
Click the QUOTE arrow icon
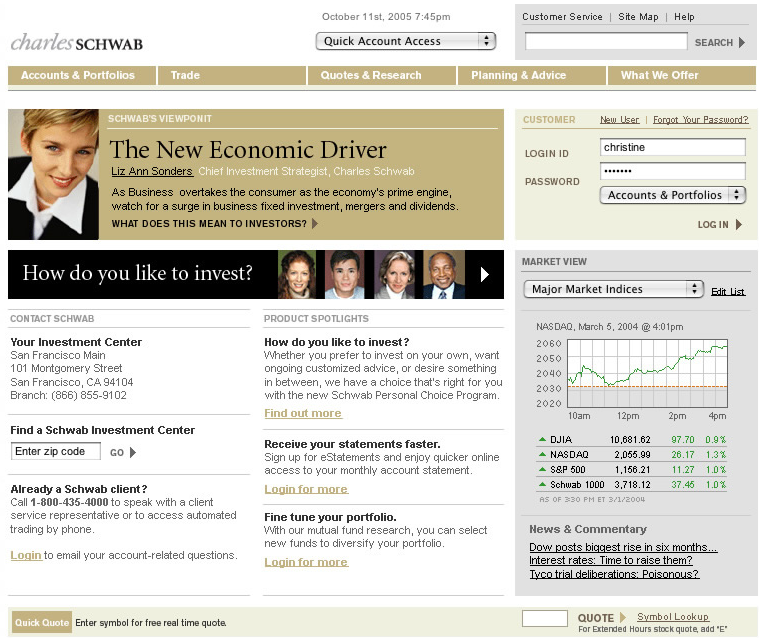(623, 618)
